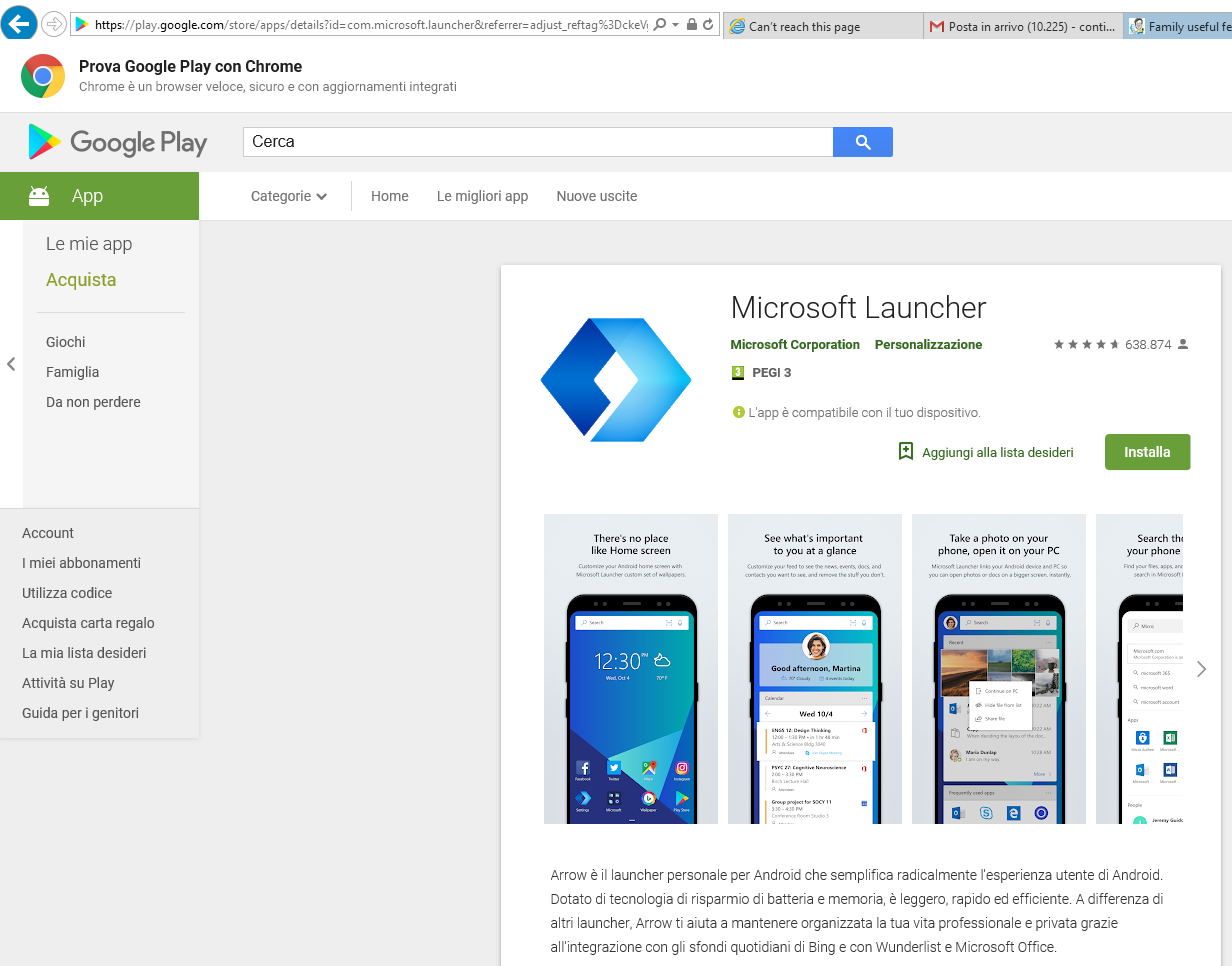The height and width of the screenshot is (966, 1232).
Task: Click the Cerca search input field
Action: [x=538, y=142]
